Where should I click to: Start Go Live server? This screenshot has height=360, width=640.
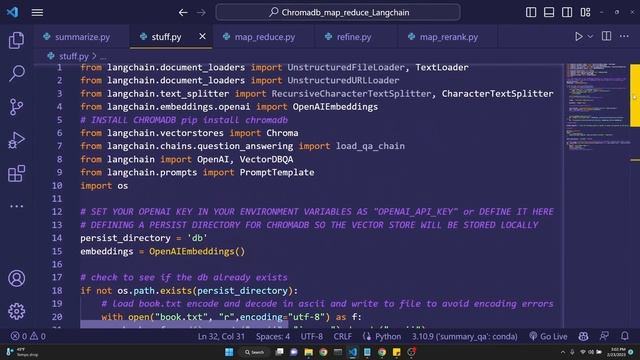(x=548, y=336)
